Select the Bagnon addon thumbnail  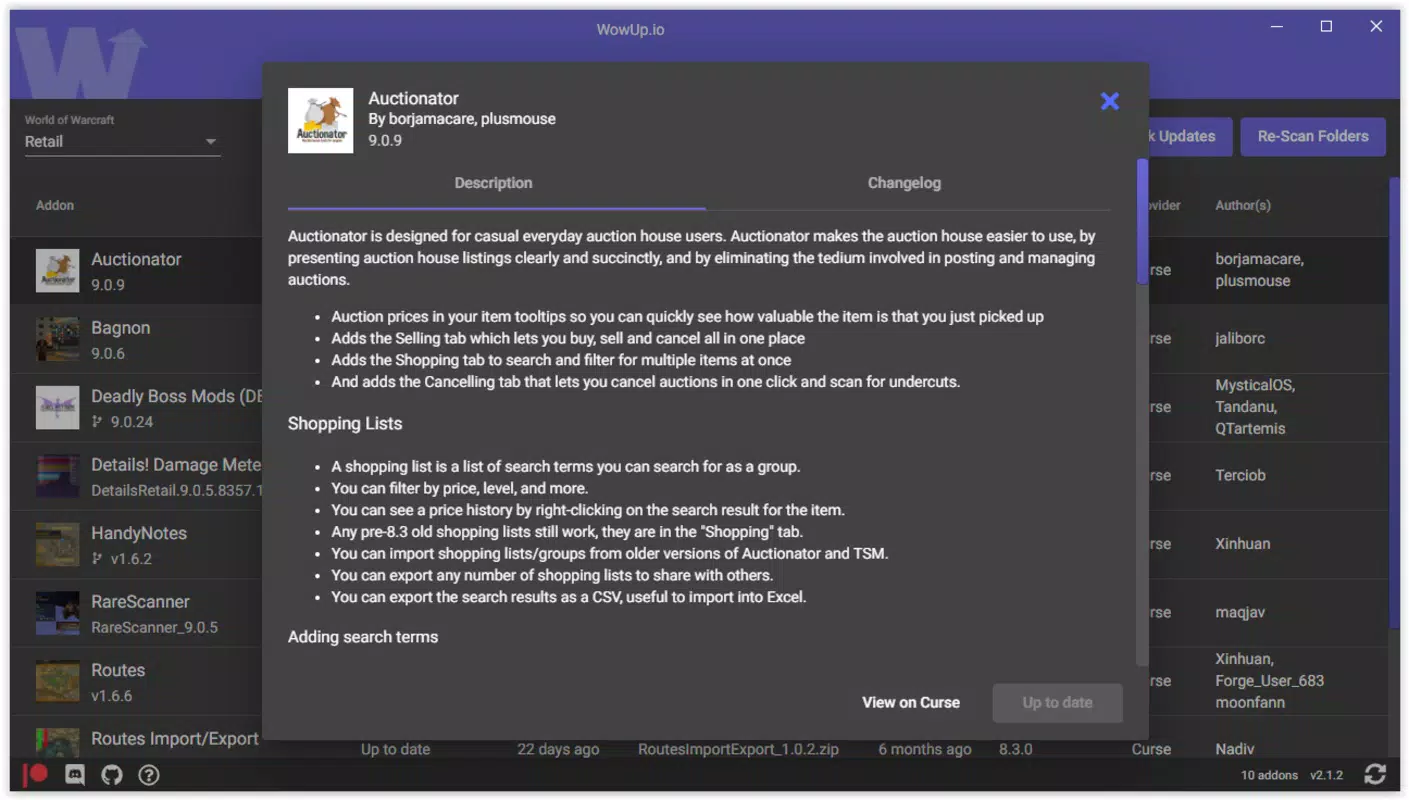57,339
